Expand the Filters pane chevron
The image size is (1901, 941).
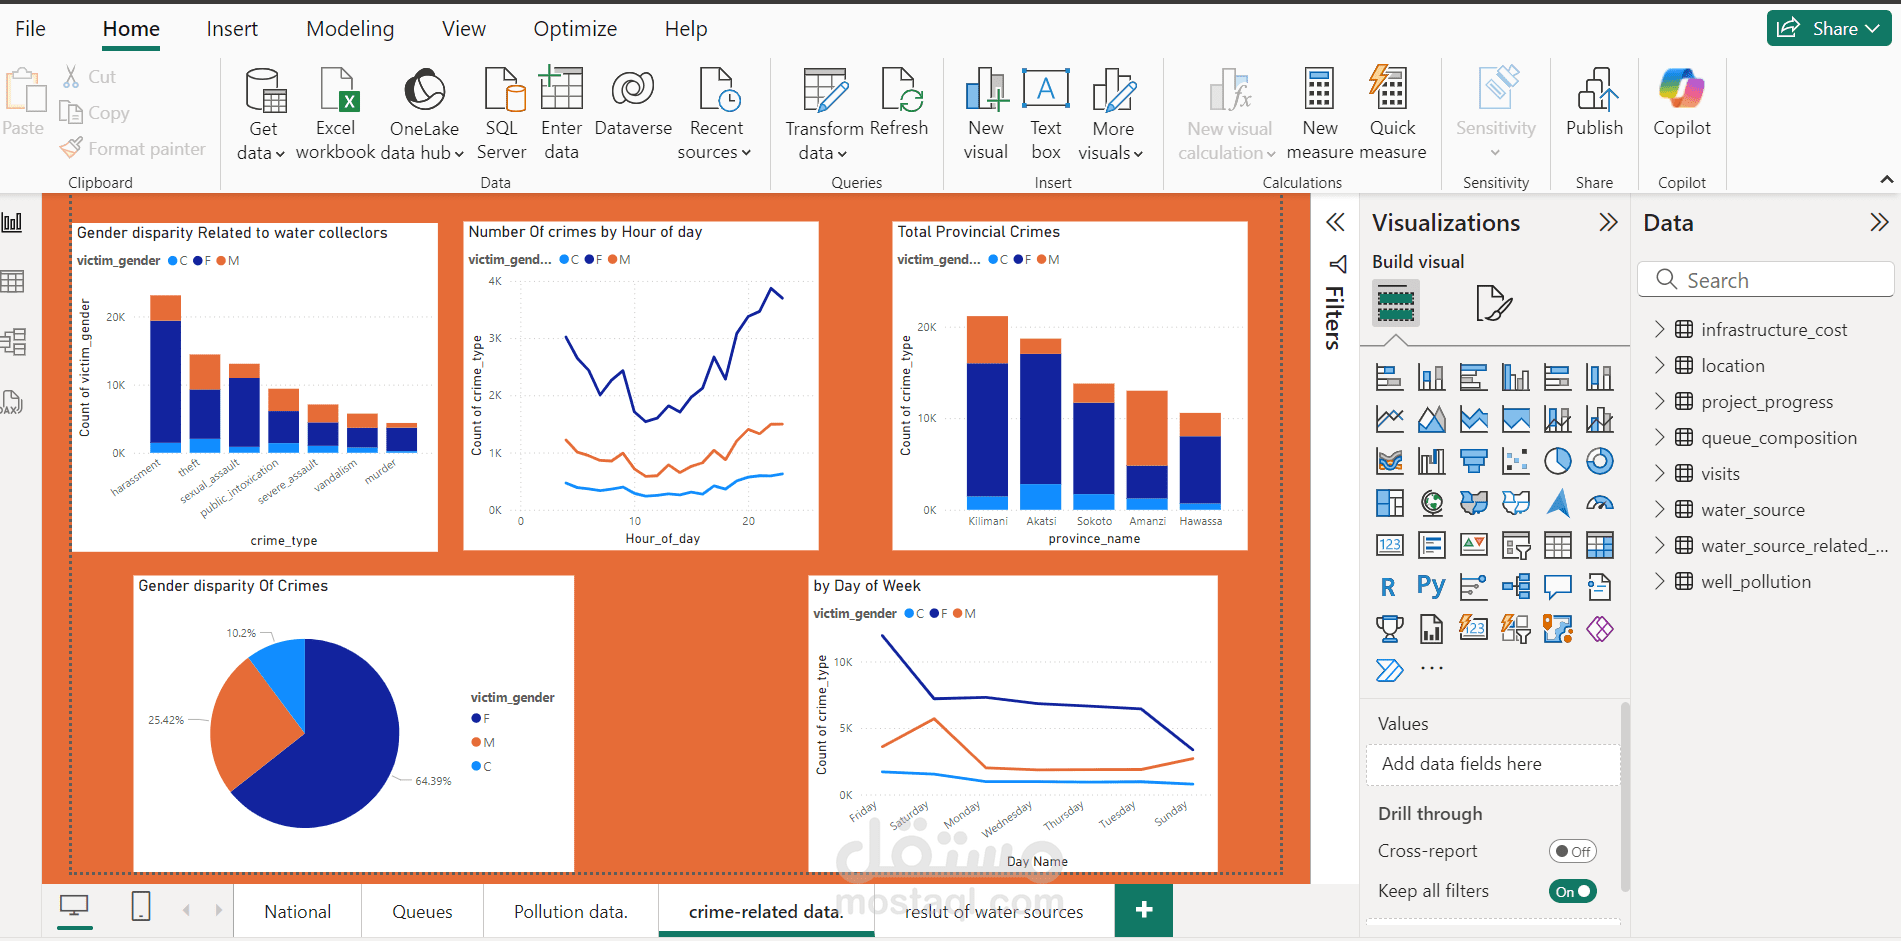pyautogui.click(x=1335, y=222)
